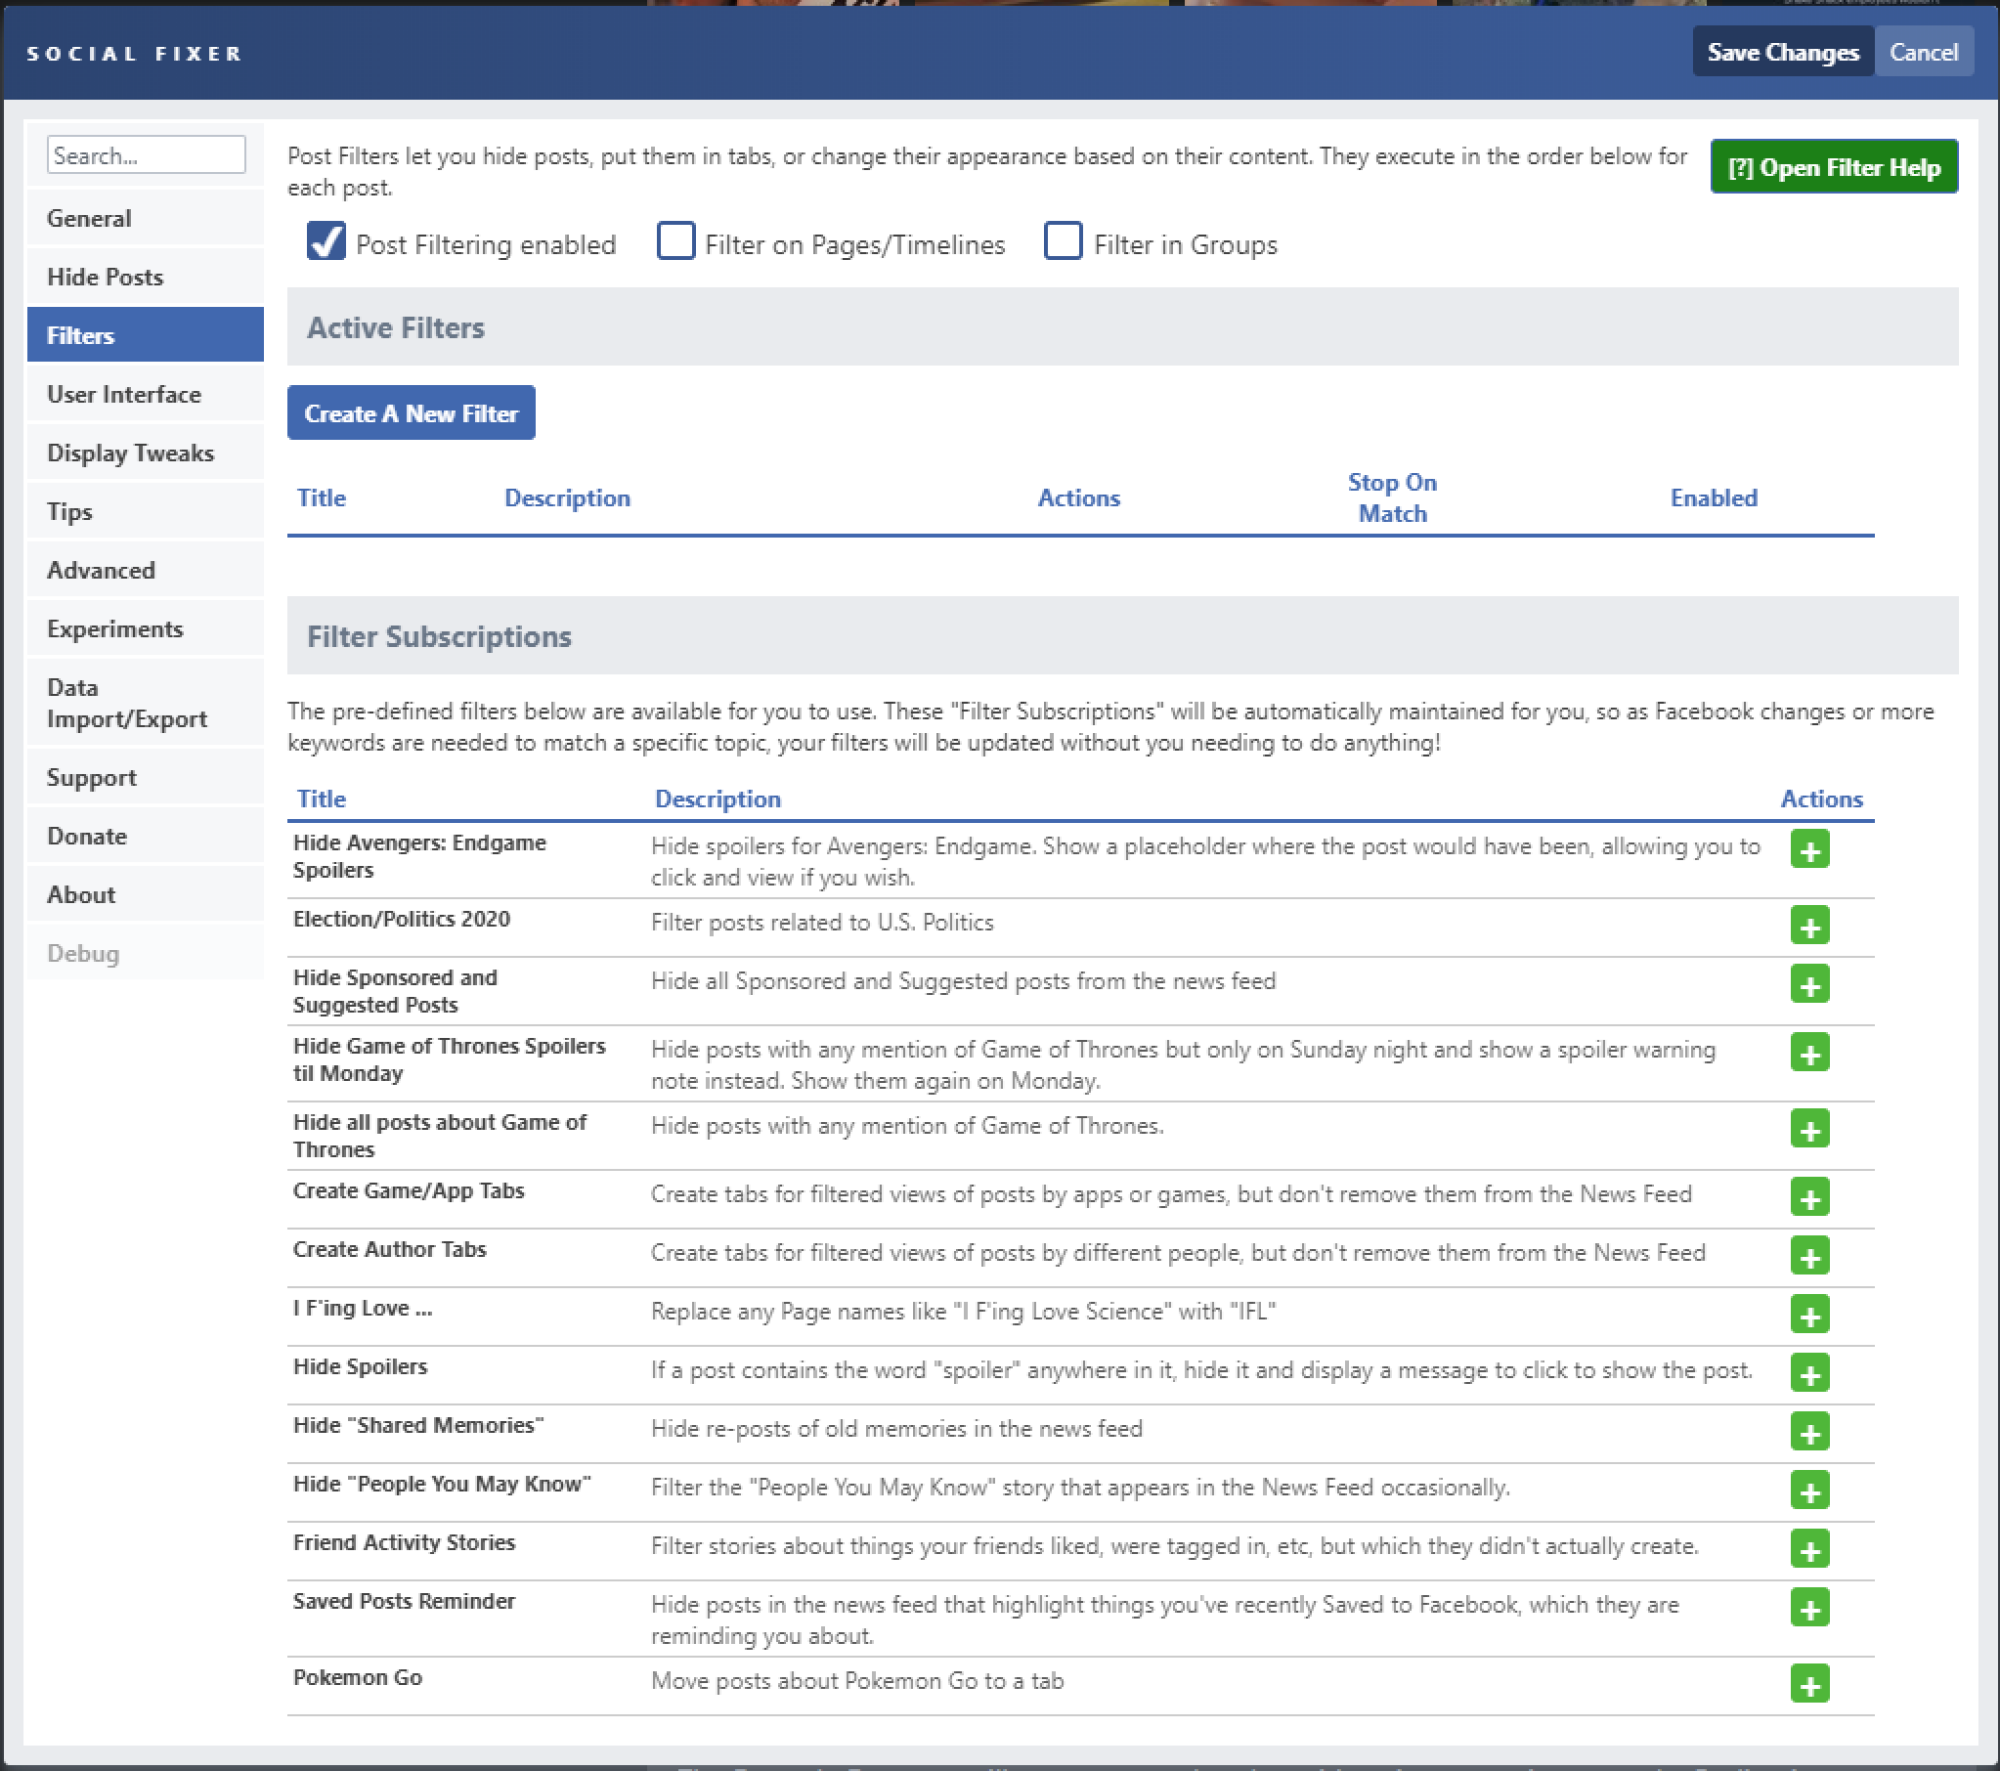Add the Friend Activity Stories filter

click(x=1809, y=1550)
